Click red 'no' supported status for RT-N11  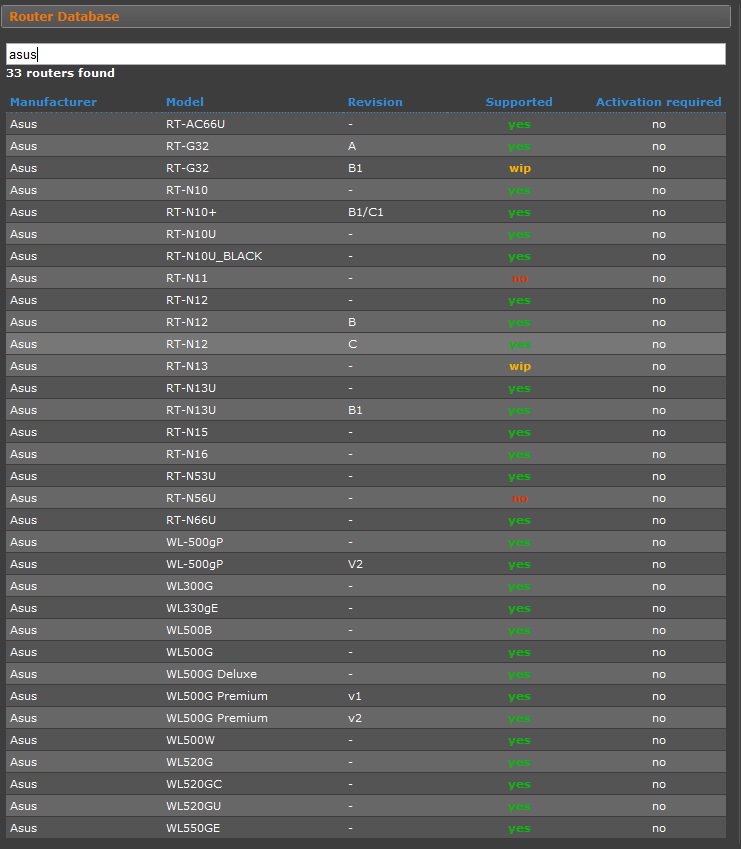pyautogui.click(x=520, y=279)
